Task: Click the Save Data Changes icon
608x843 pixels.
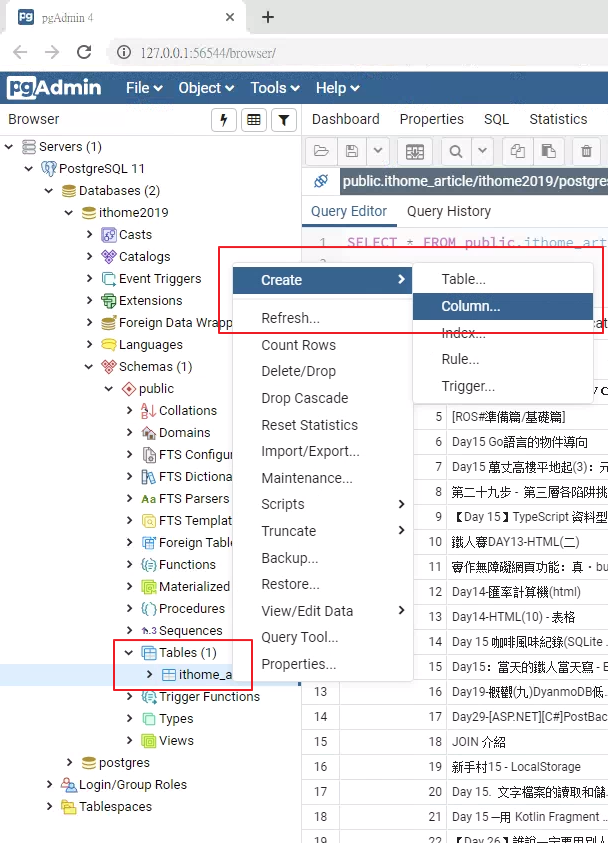Action: click(414, 152)
